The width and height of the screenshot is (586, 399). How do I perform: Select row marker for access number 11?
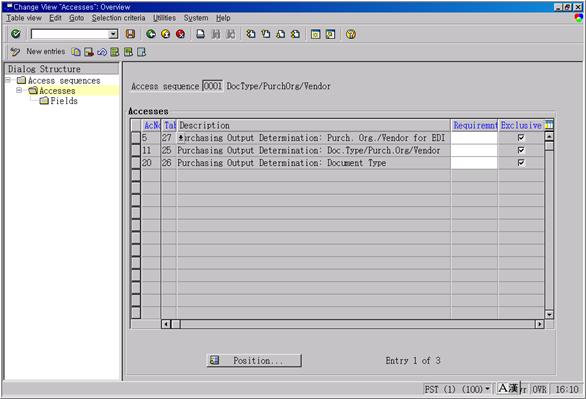pyautogui.click(x=136, y=150)
